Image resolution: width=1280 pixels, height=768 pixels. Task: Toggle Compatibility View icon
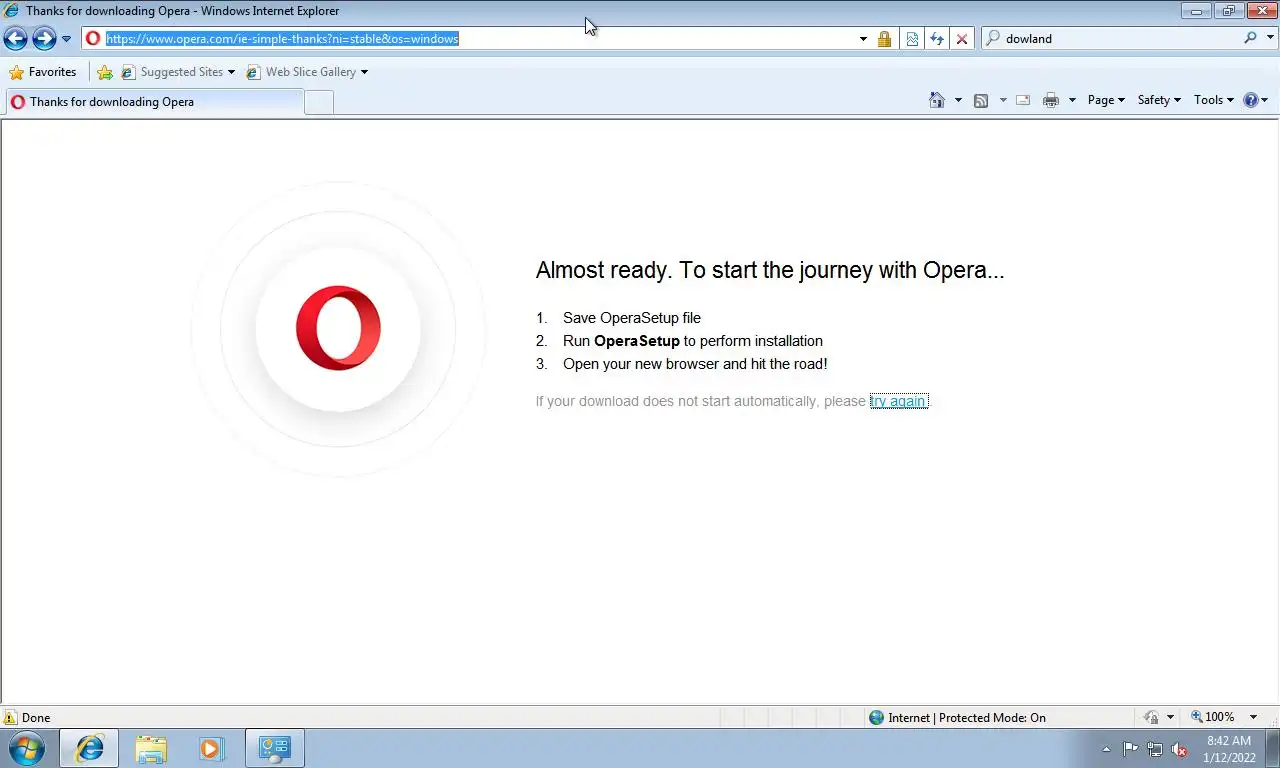(912, 39)
